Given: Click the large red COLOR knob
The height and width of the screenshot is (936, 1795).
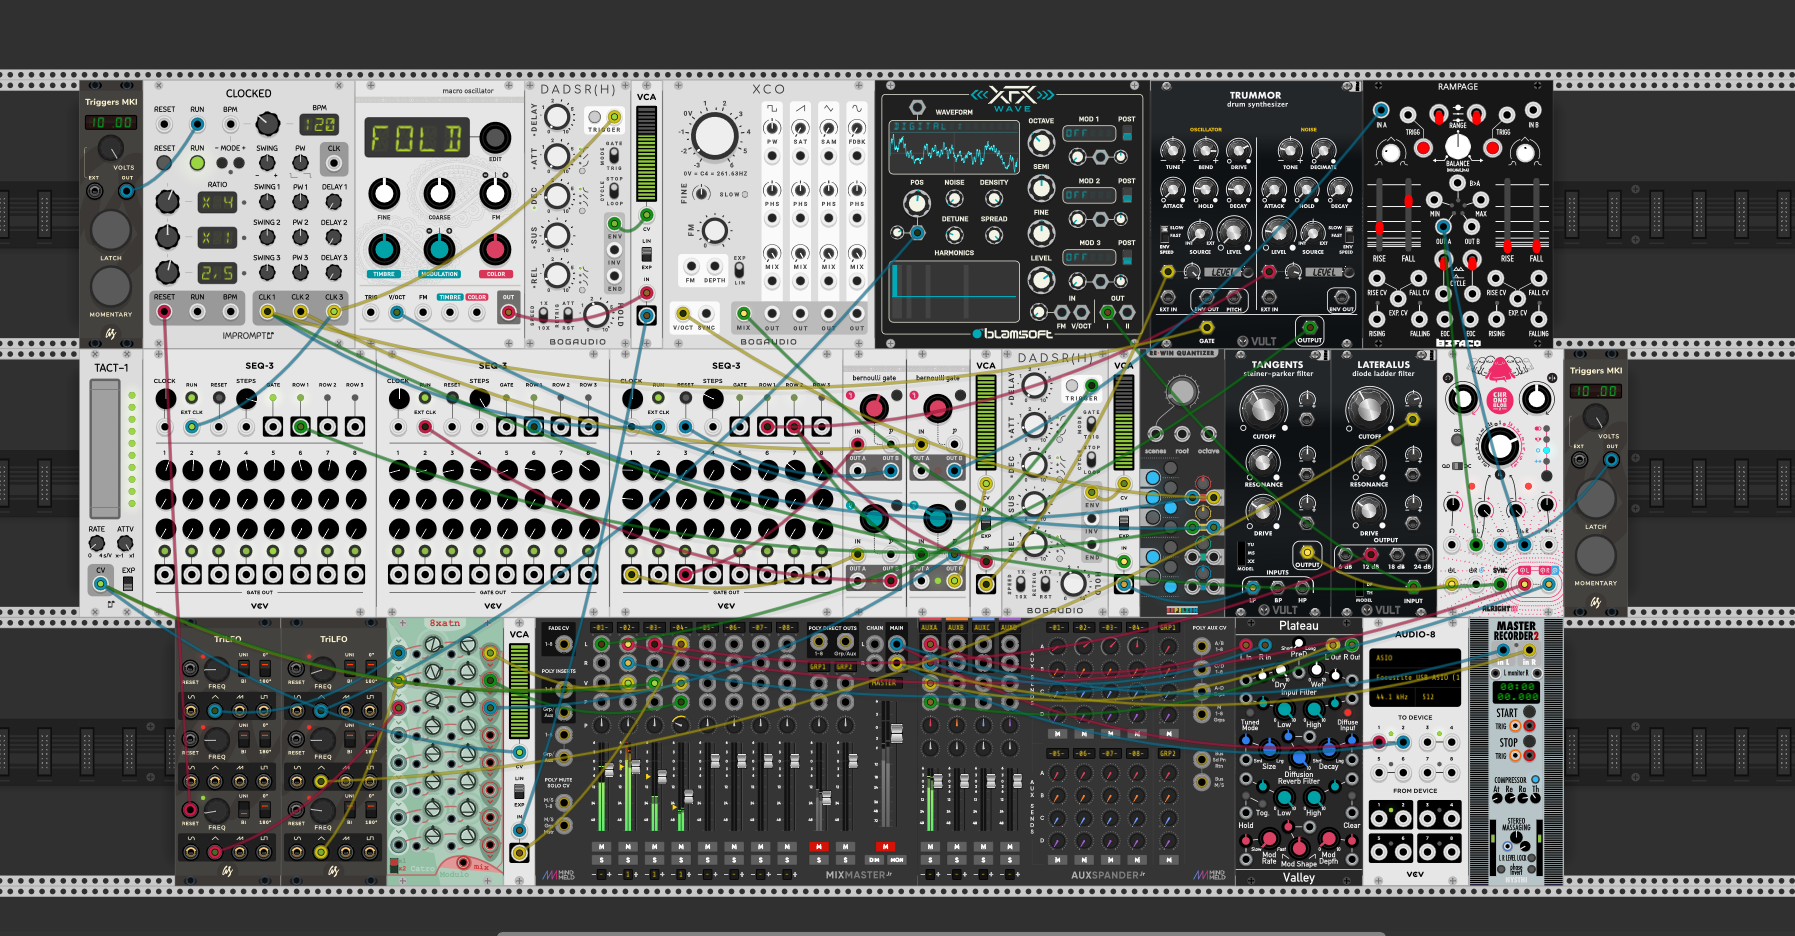Looking at the screenshot, I should pos(496,250).
